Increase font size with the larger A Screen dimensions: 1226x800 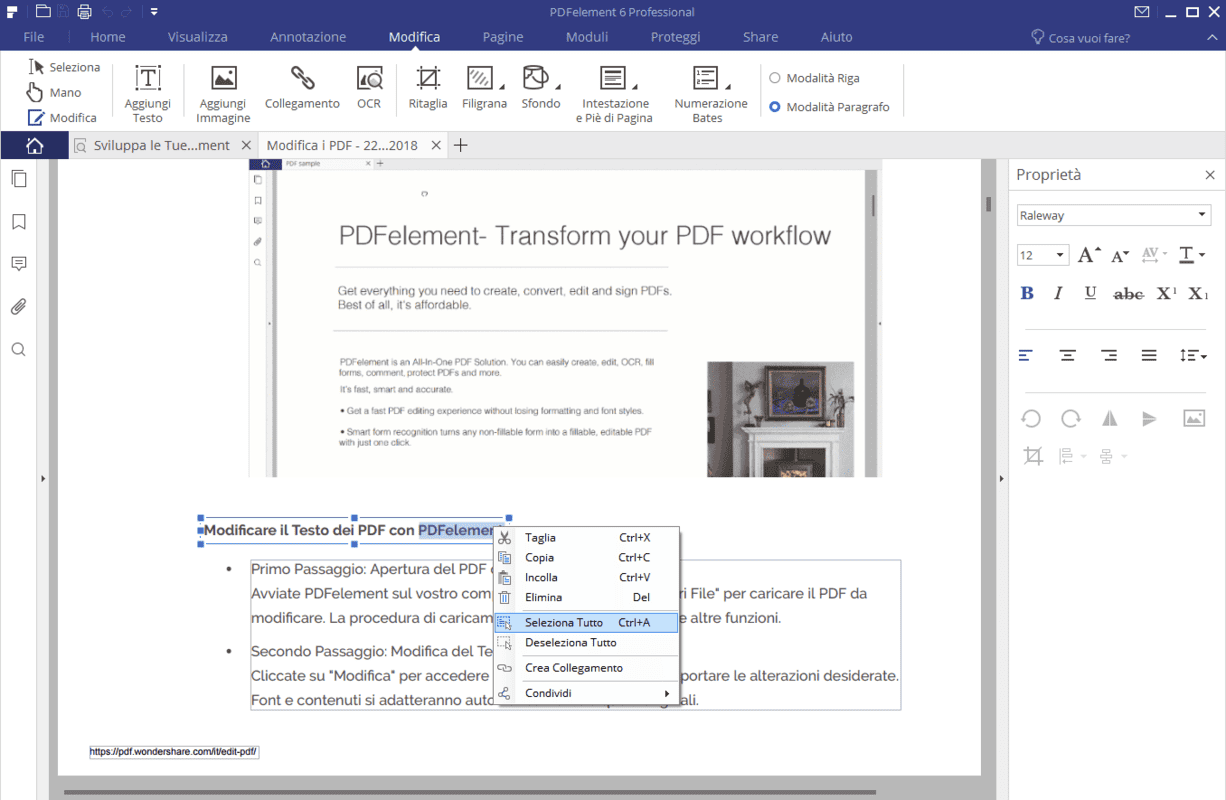click(x=1089, y=255)
